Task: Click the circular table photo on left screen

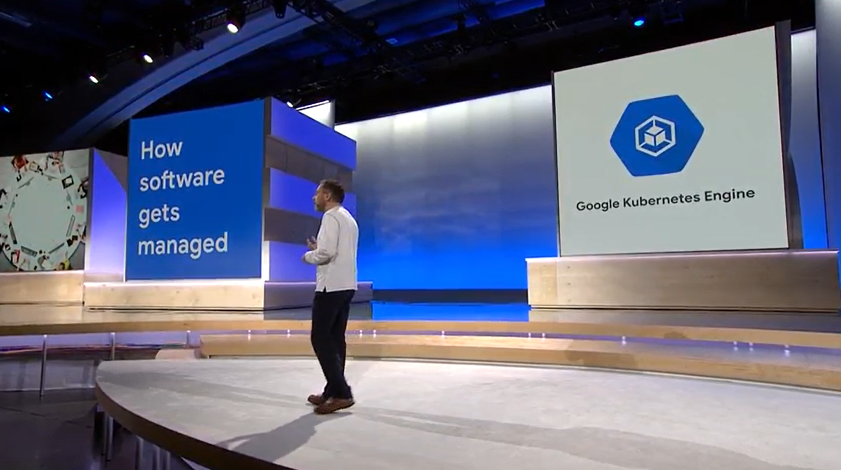Action: tap(43, 210)
